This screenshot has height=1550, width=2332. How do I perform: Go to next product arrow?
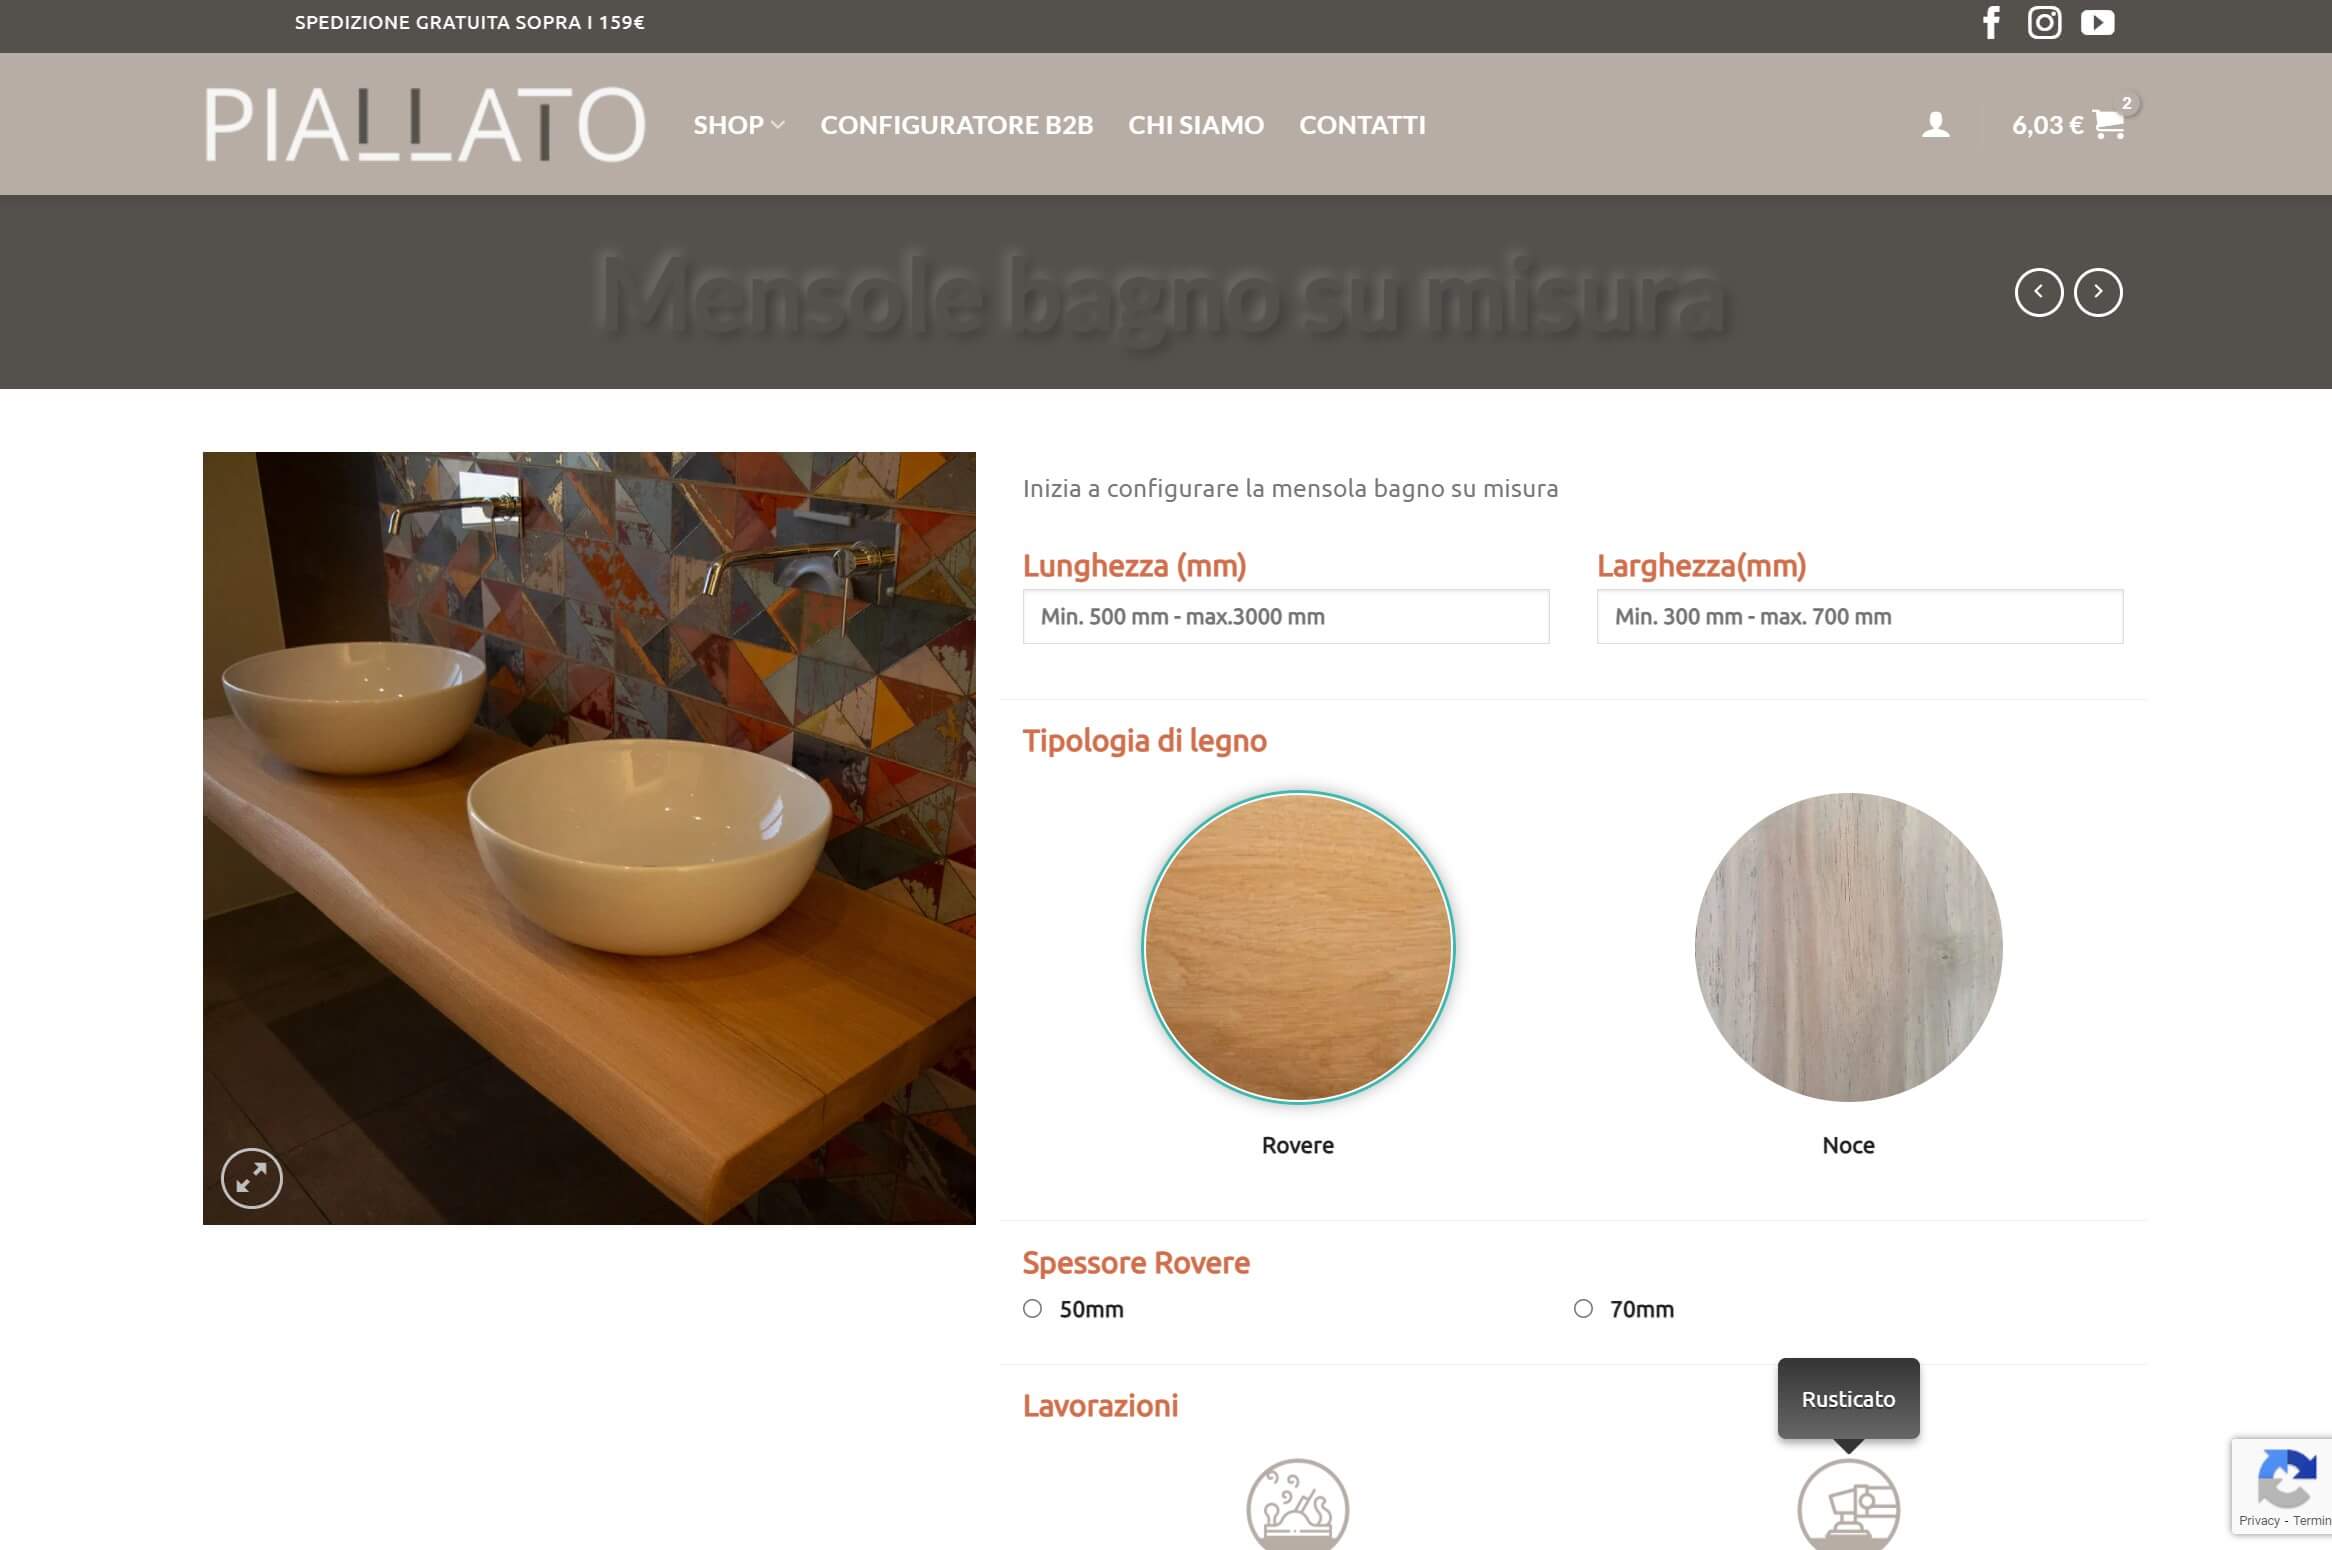(2098, 292)
